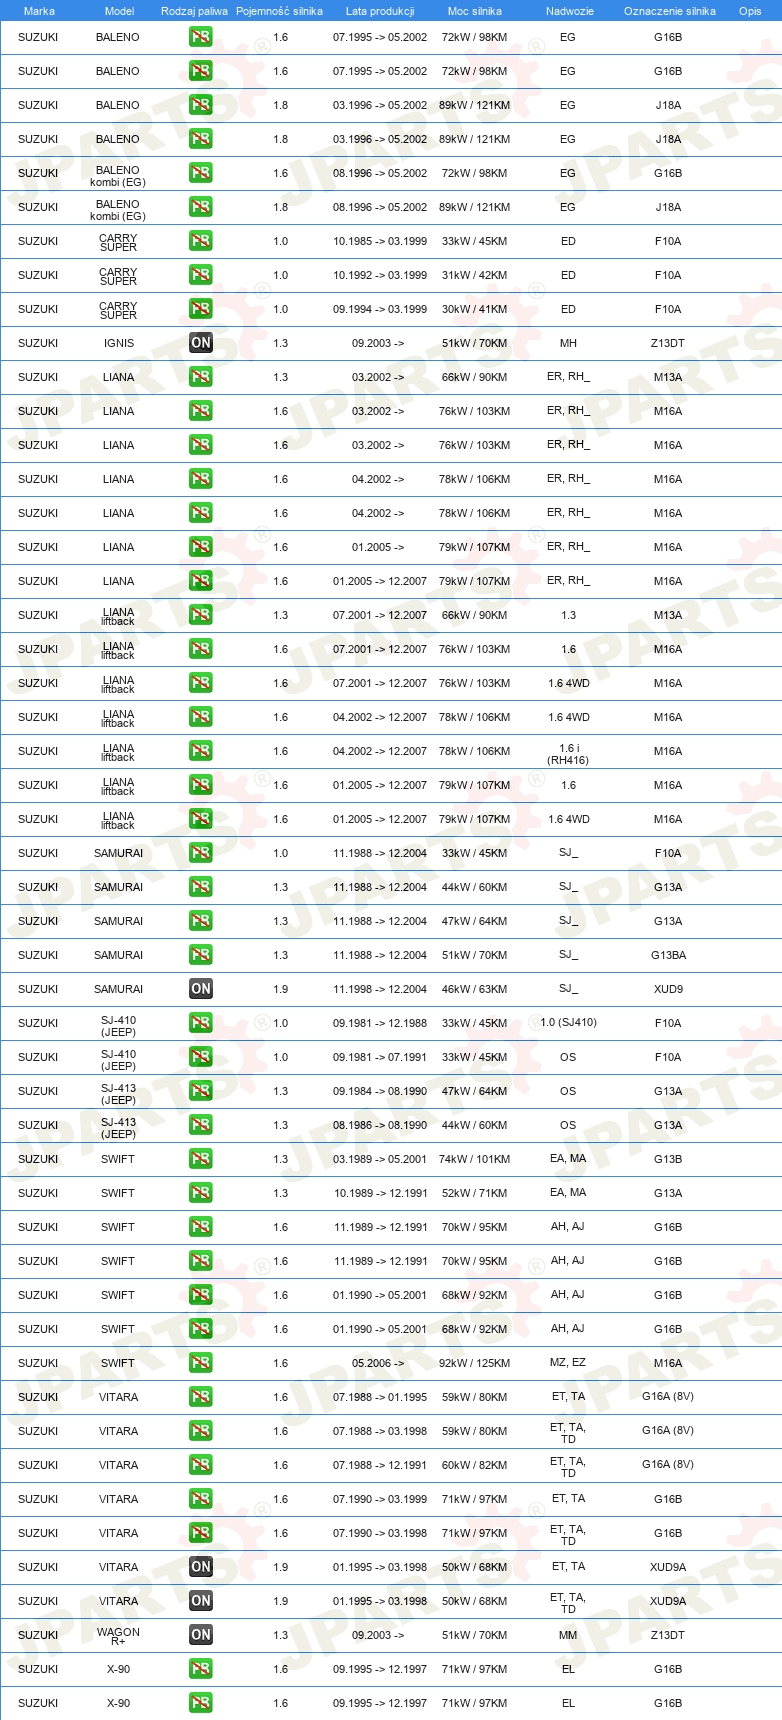Click the PB icon in the SJ-410 1.0 (SJ410) row
This screenshot has width=782, height=1720.
[201, 1023]
